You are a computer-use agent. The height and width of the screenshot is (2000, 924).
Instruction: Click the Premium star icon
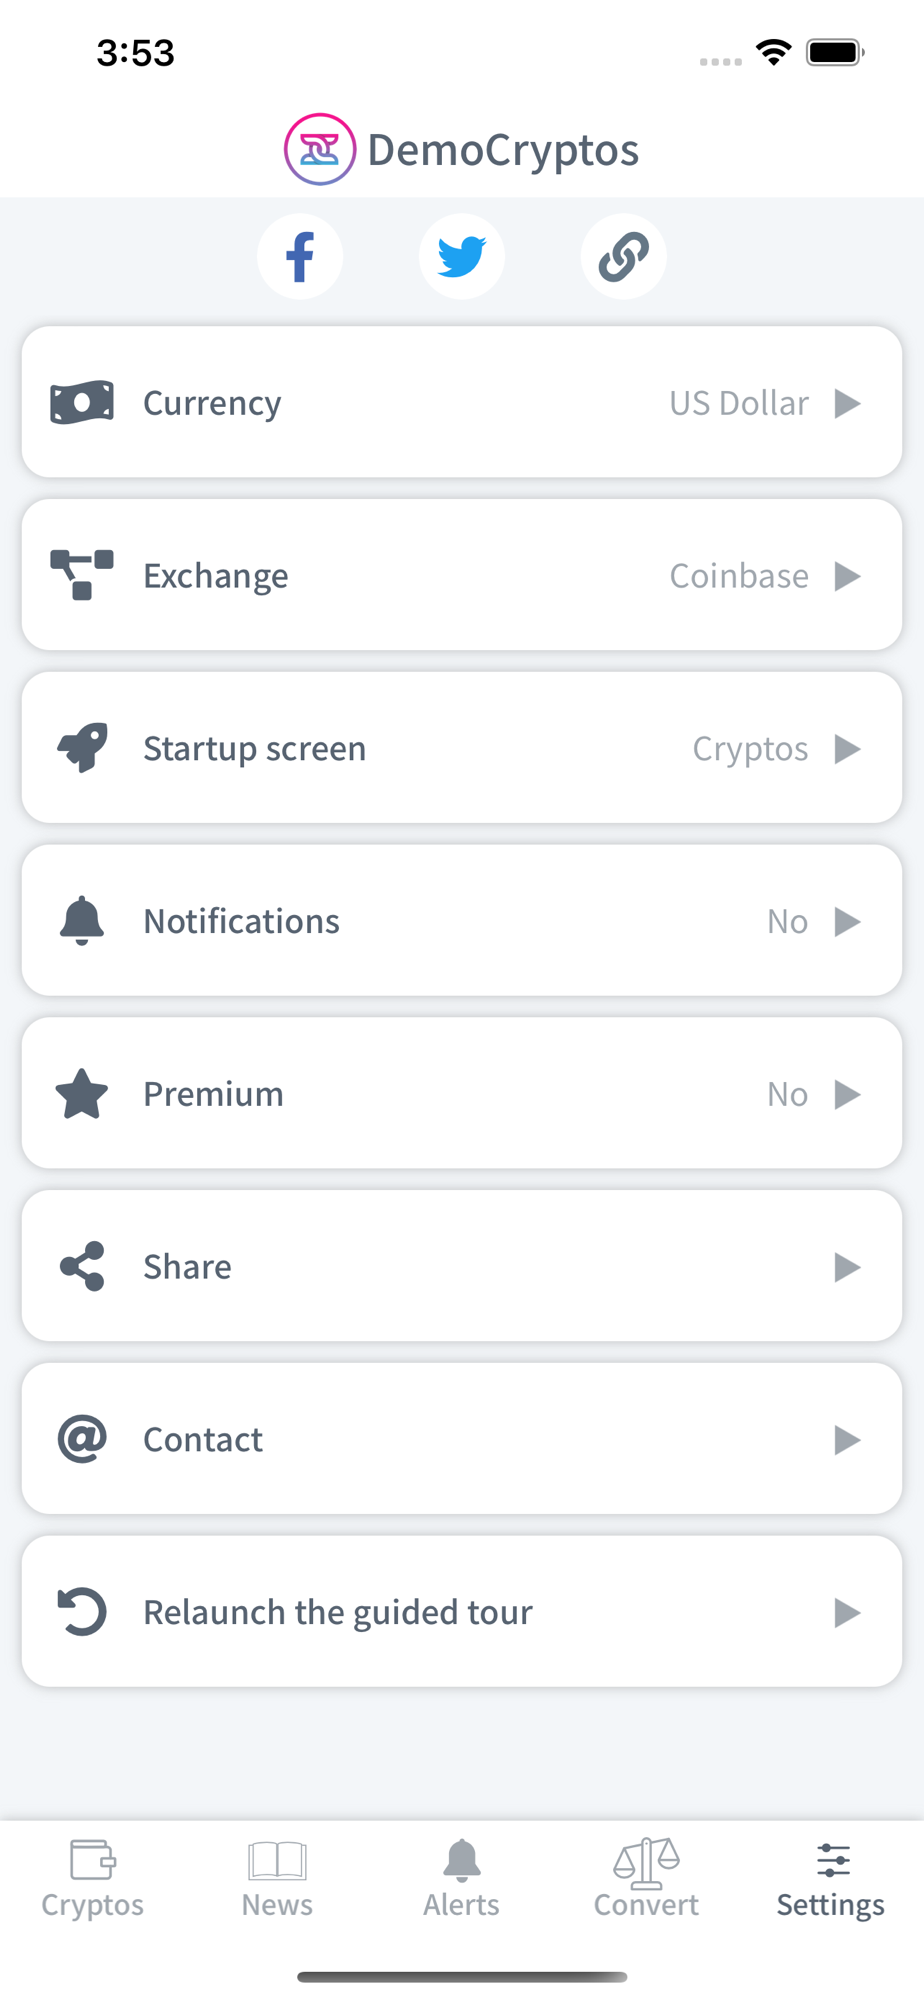(x=82, y=1094)
